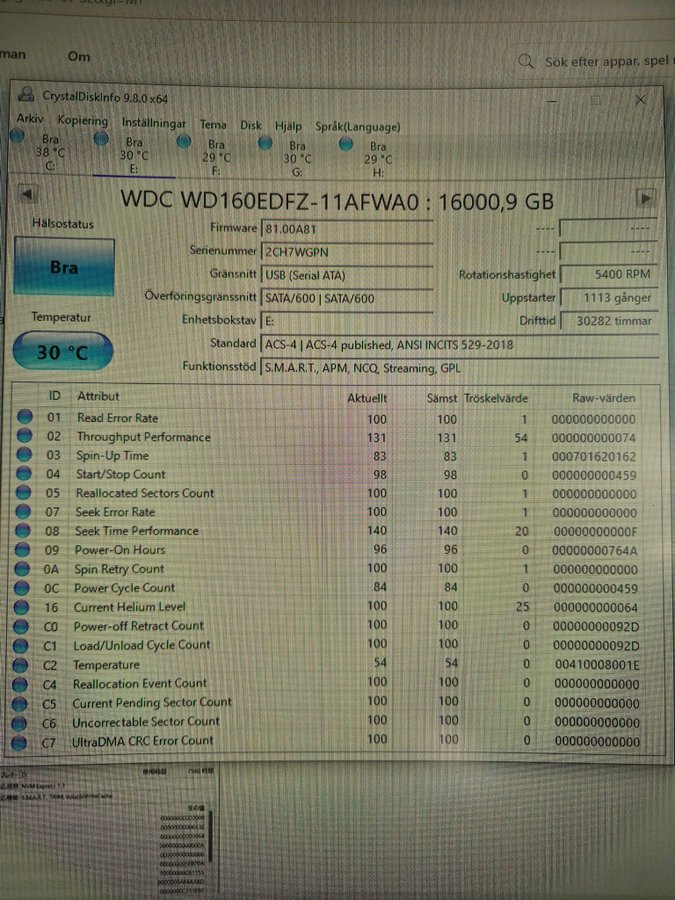Click the Attribut column header
Viewport: 675px width, 900px height.
coord(98,396)
